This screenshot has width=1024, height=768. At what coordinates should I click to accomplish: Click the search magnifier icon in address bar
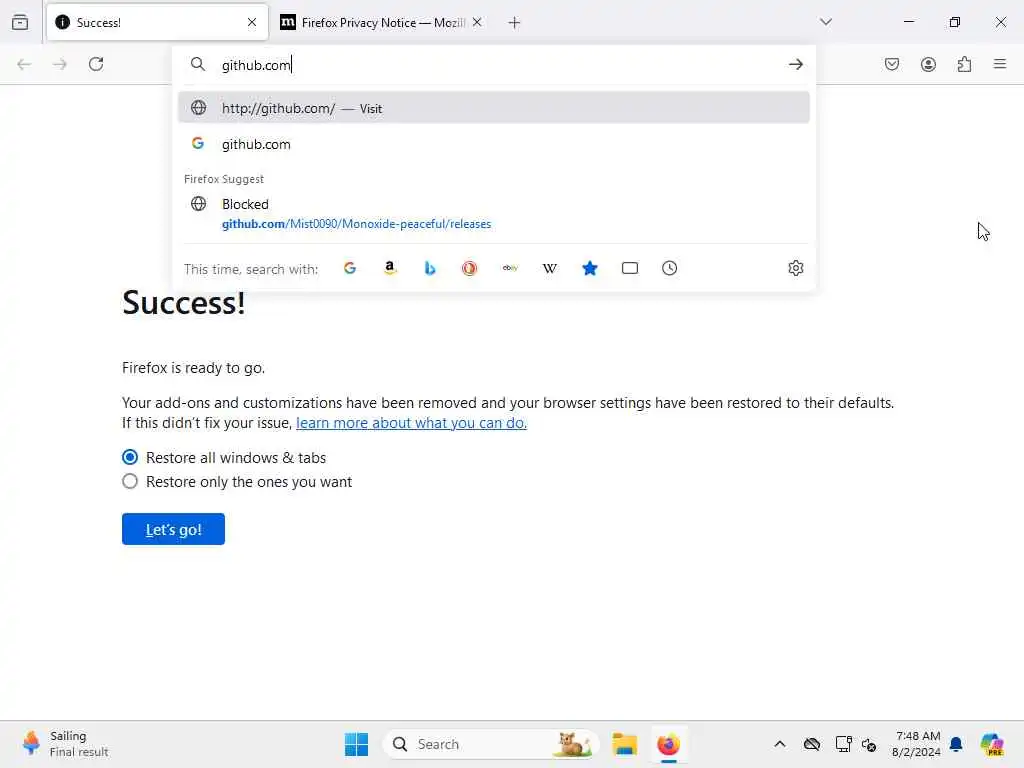198,64
